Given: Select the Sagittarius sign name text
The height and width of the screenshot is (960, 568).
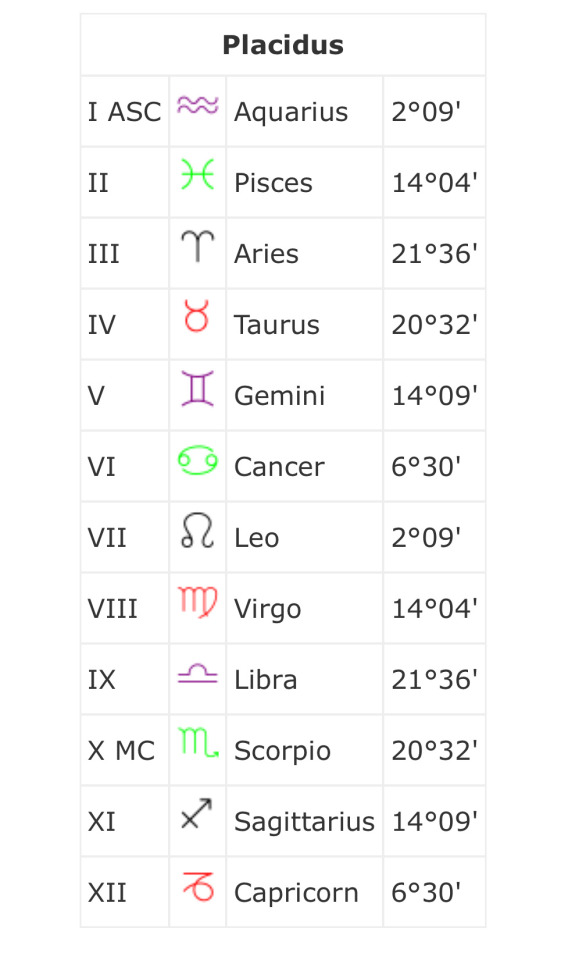Looking at the screenshot, I should click(x=304, y=822).
